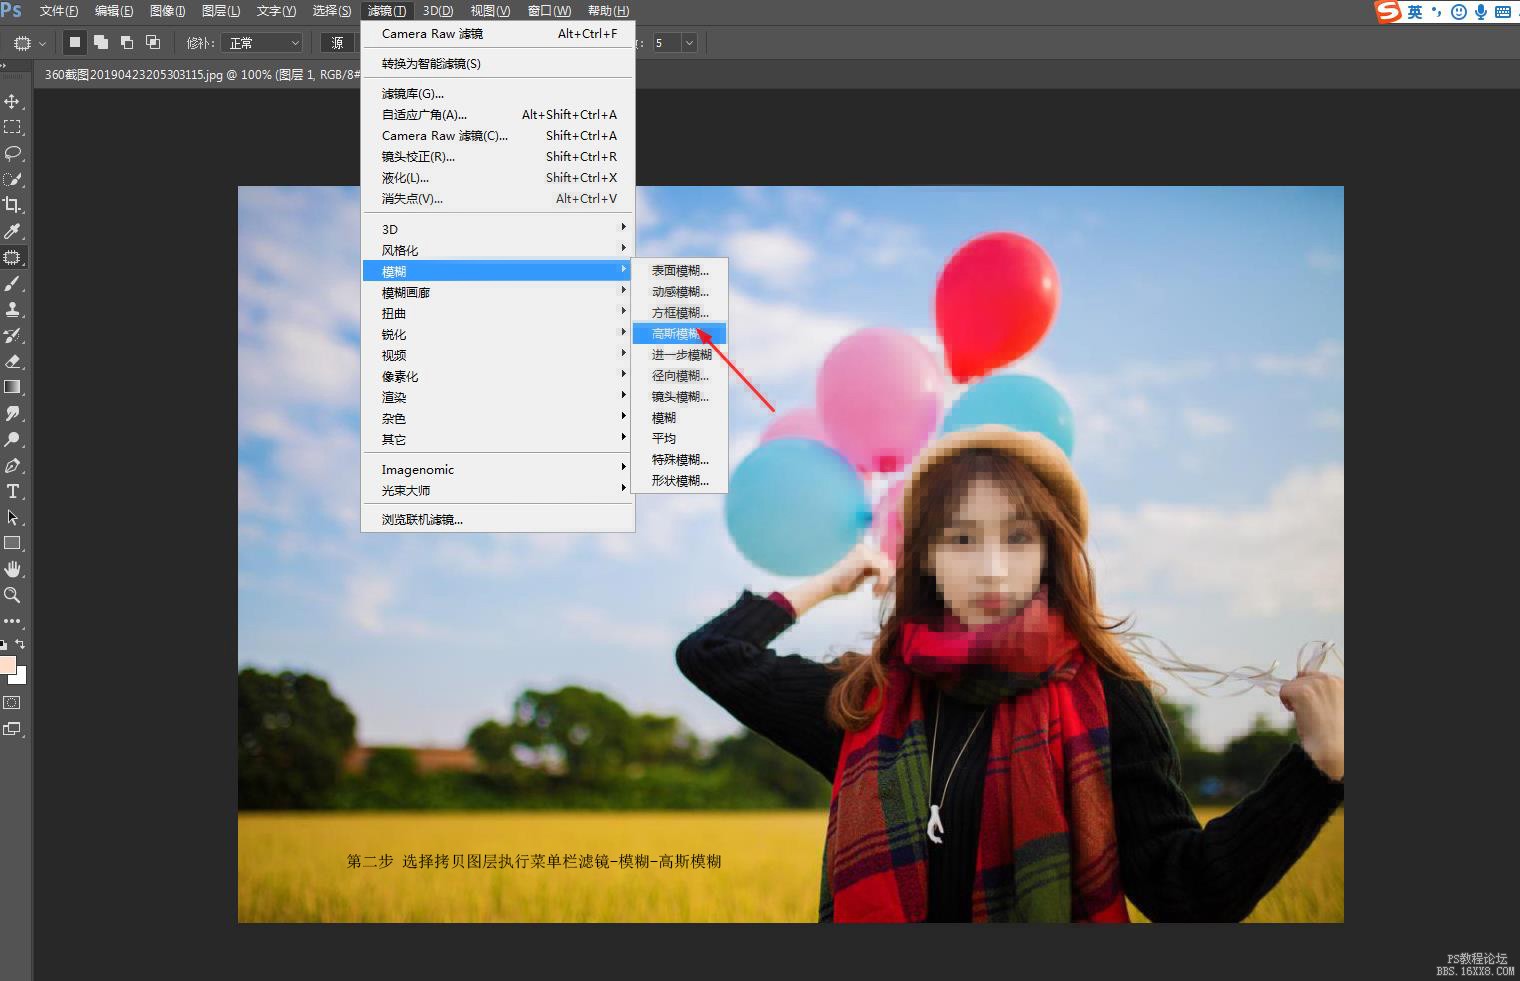1520x981 pixels.
Task: Select the Move tool
Action: click(12, 101)
